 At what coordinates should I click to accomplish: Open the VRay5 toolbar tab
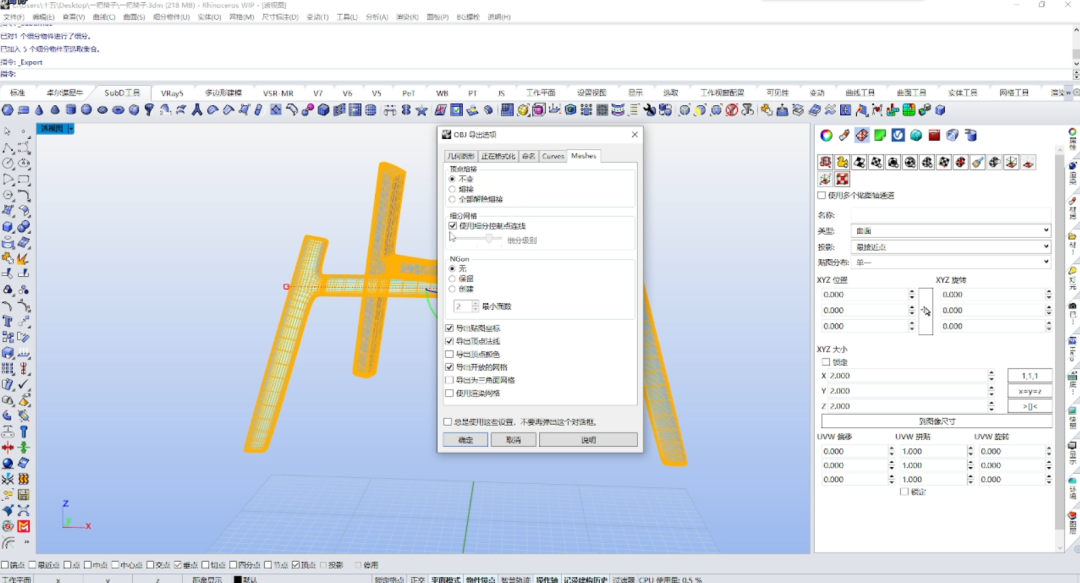point(172,93)
